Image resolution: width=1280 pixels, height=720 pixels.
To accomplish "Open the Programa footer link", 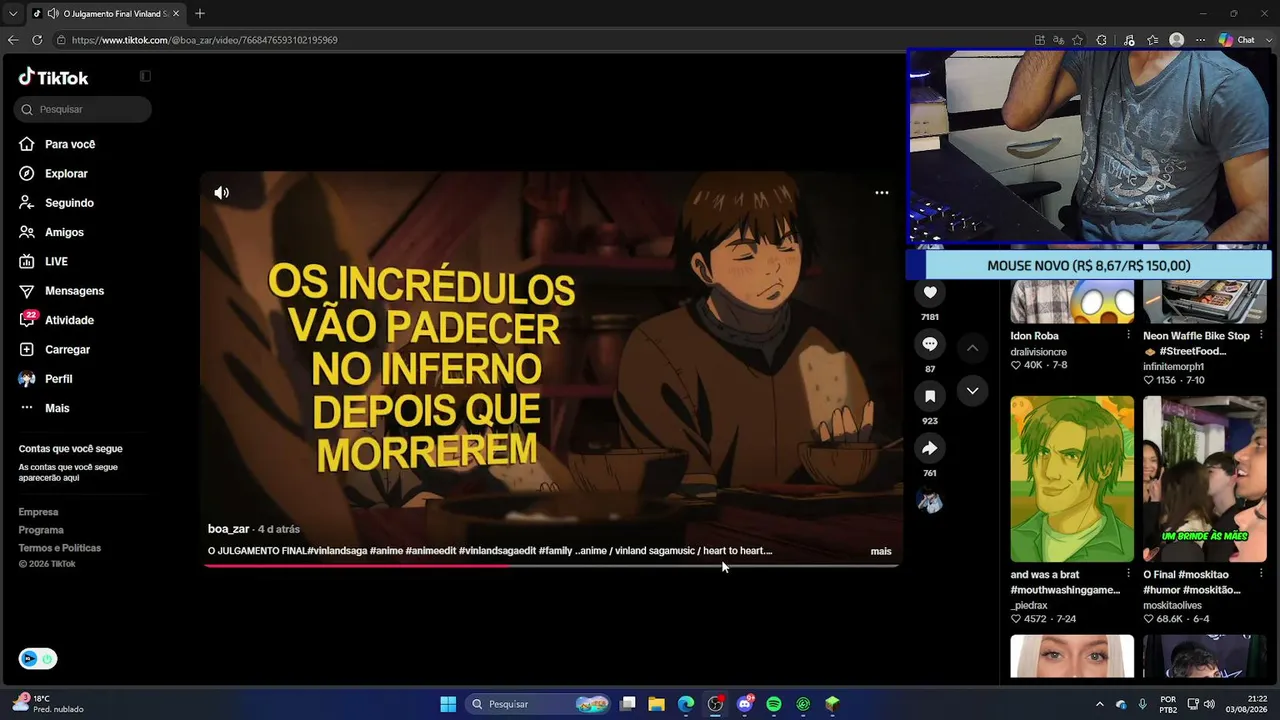I will point(41,530).
